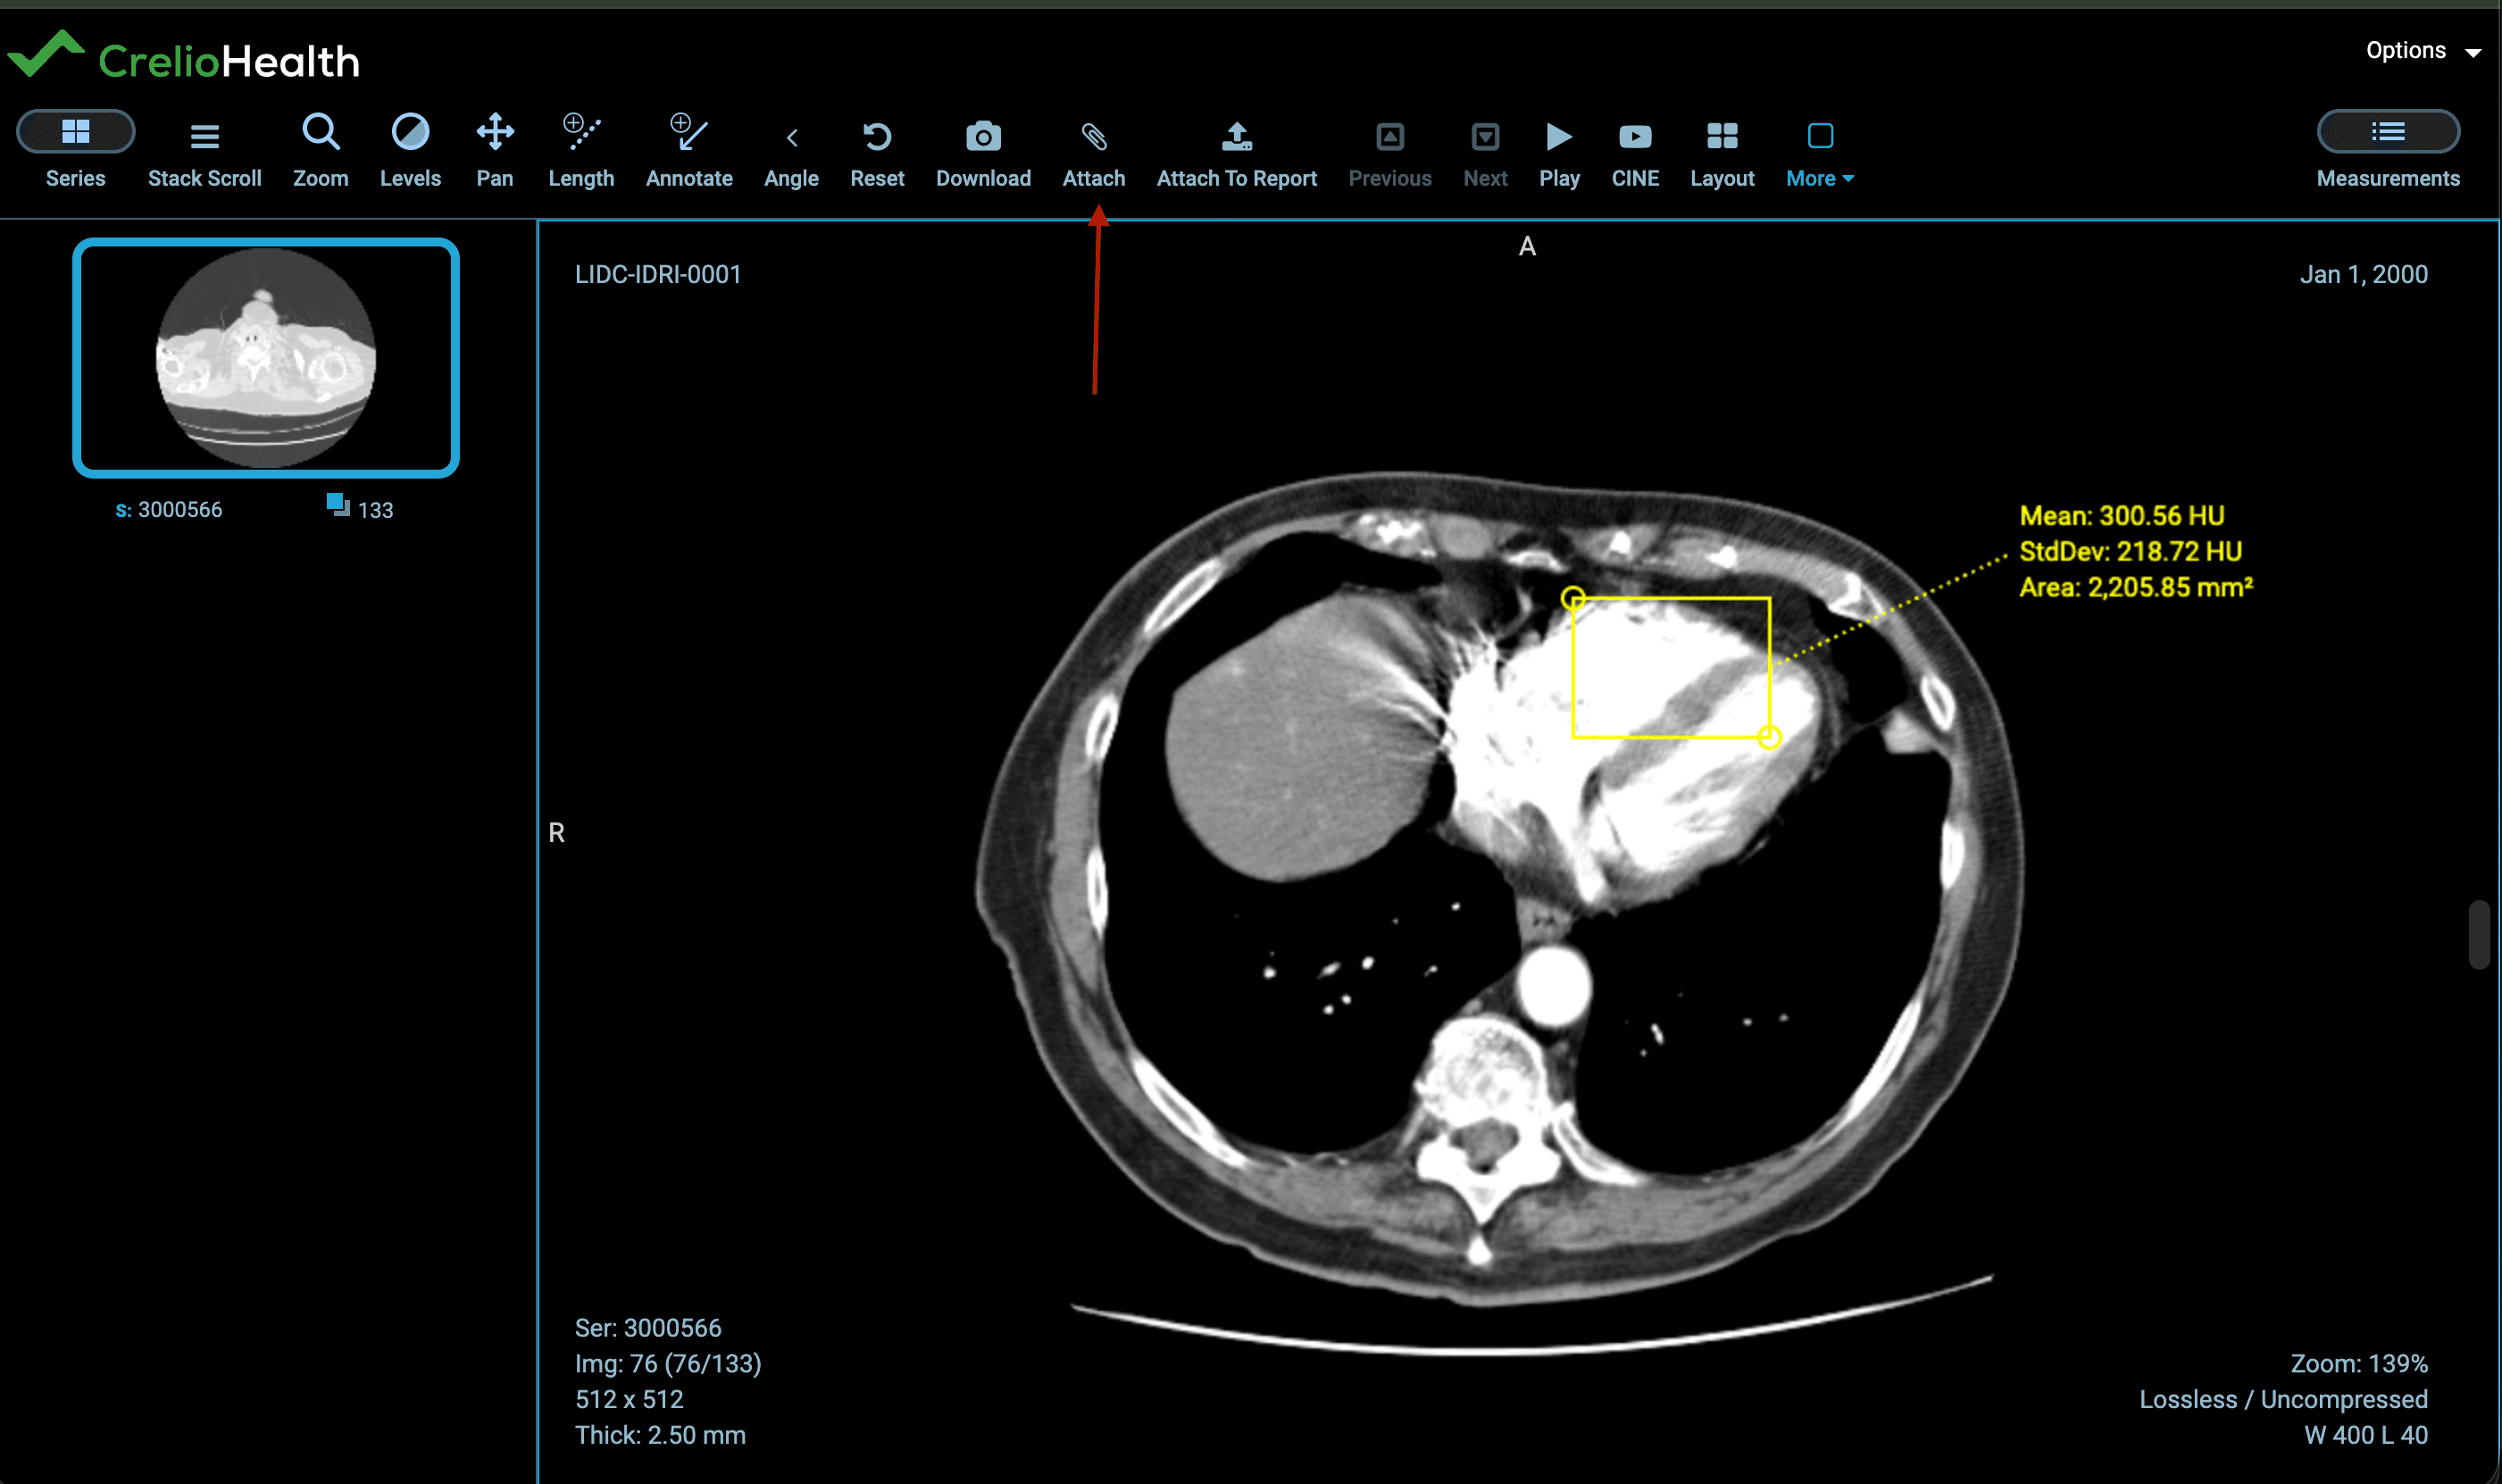Click the W 400 L 40 window level text
The height and width of the screenshot is (1484, 2502).
point(2366,1436)
